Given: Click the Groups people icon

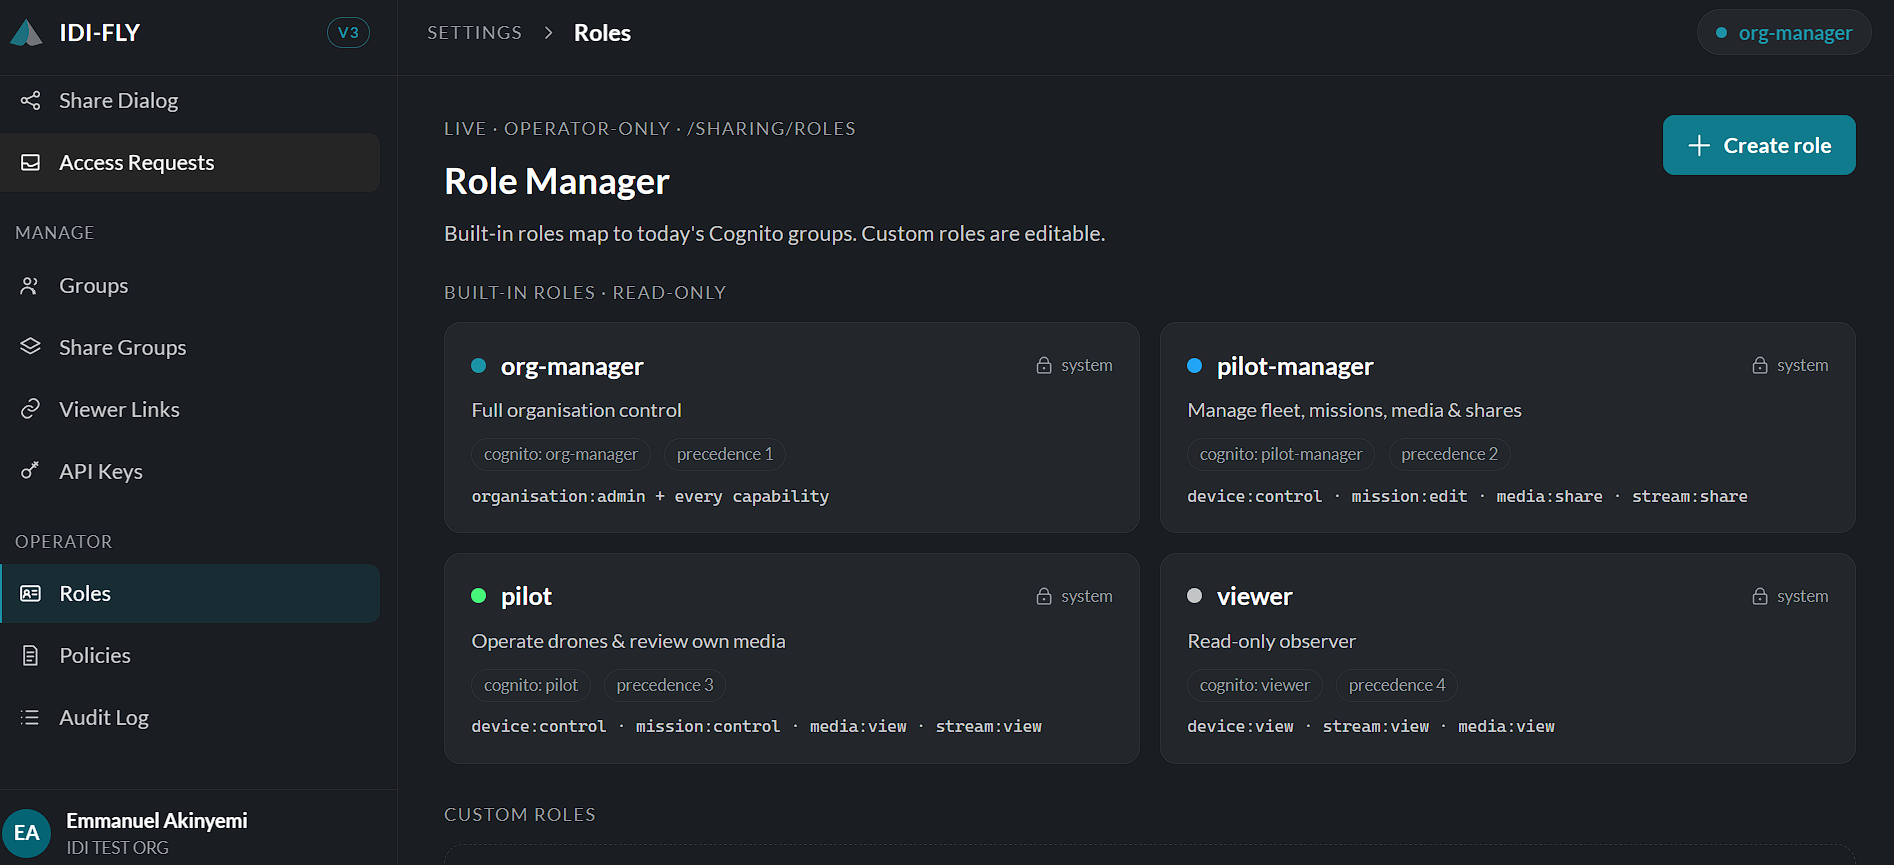Looking at the screenshot, I should pos(31,285).
